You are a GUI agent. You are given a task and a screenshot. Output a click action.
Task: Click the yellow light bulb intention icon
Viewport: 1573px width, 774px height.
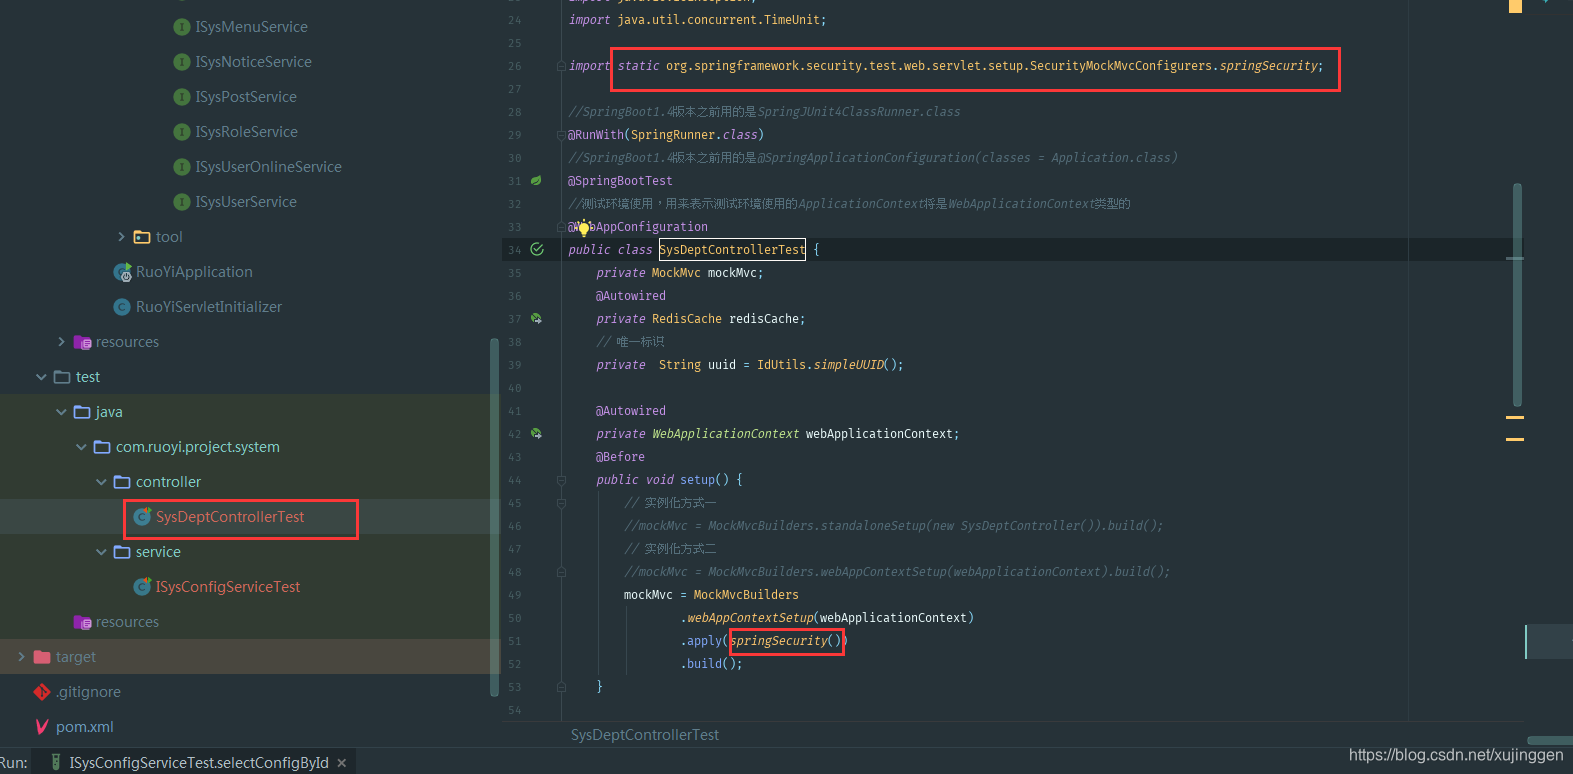[x=584, y=228]
